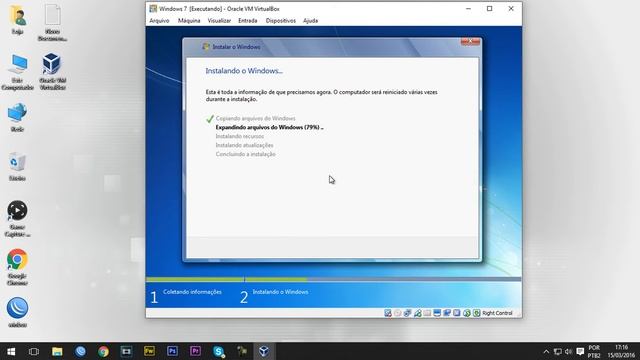This screenshot has width=640, height=360.
Task: Click the green checkmark beside Copiando arquivos
Action: point(210,119)
